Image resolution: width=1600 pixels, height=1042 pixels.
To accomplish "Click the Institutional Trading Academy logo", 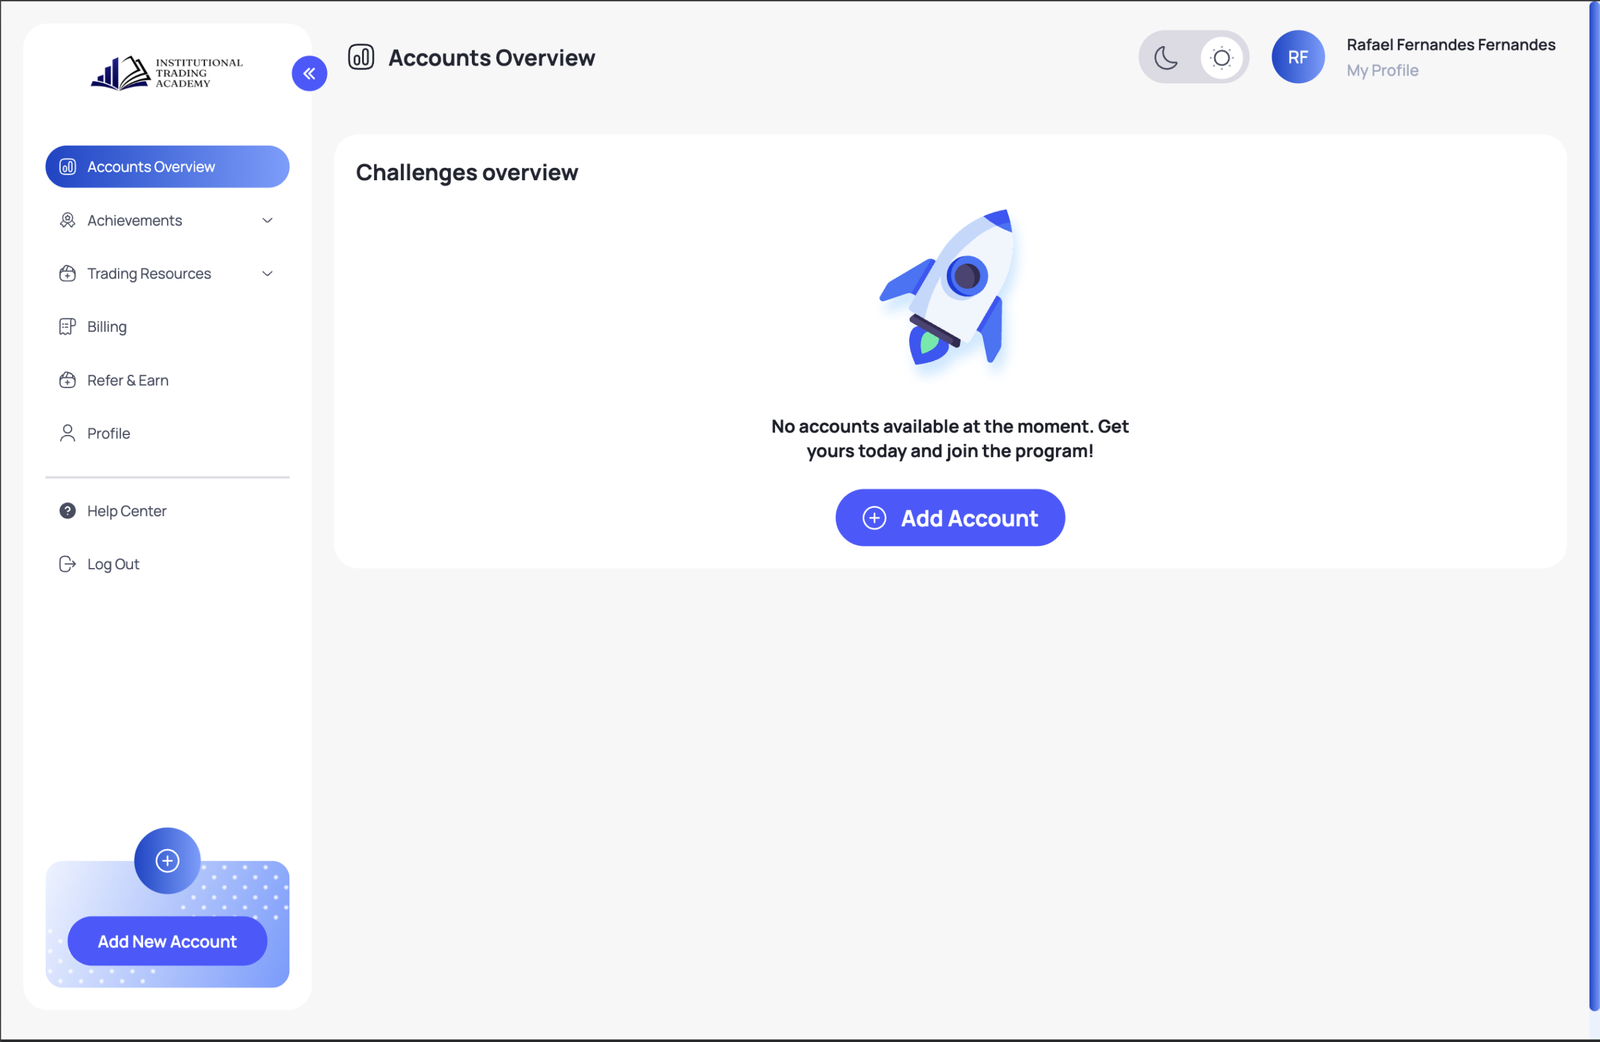I will (x=167, y=73).
